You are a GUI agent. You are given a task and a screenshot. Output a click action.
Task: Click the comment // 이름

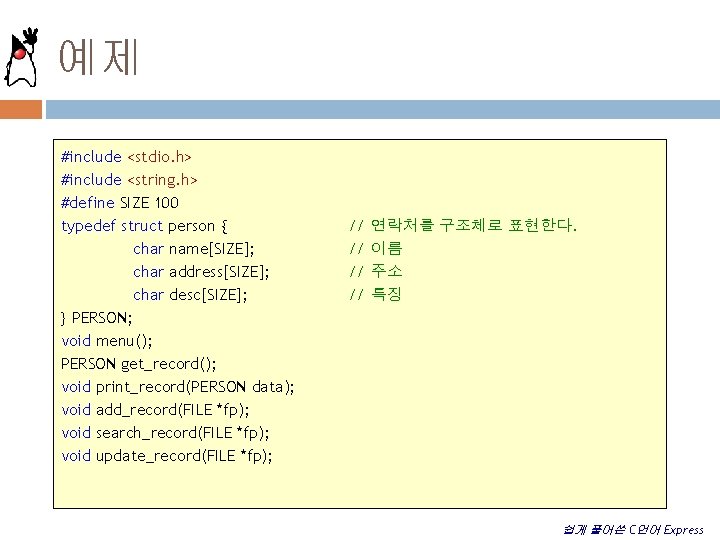pos(376,248)
